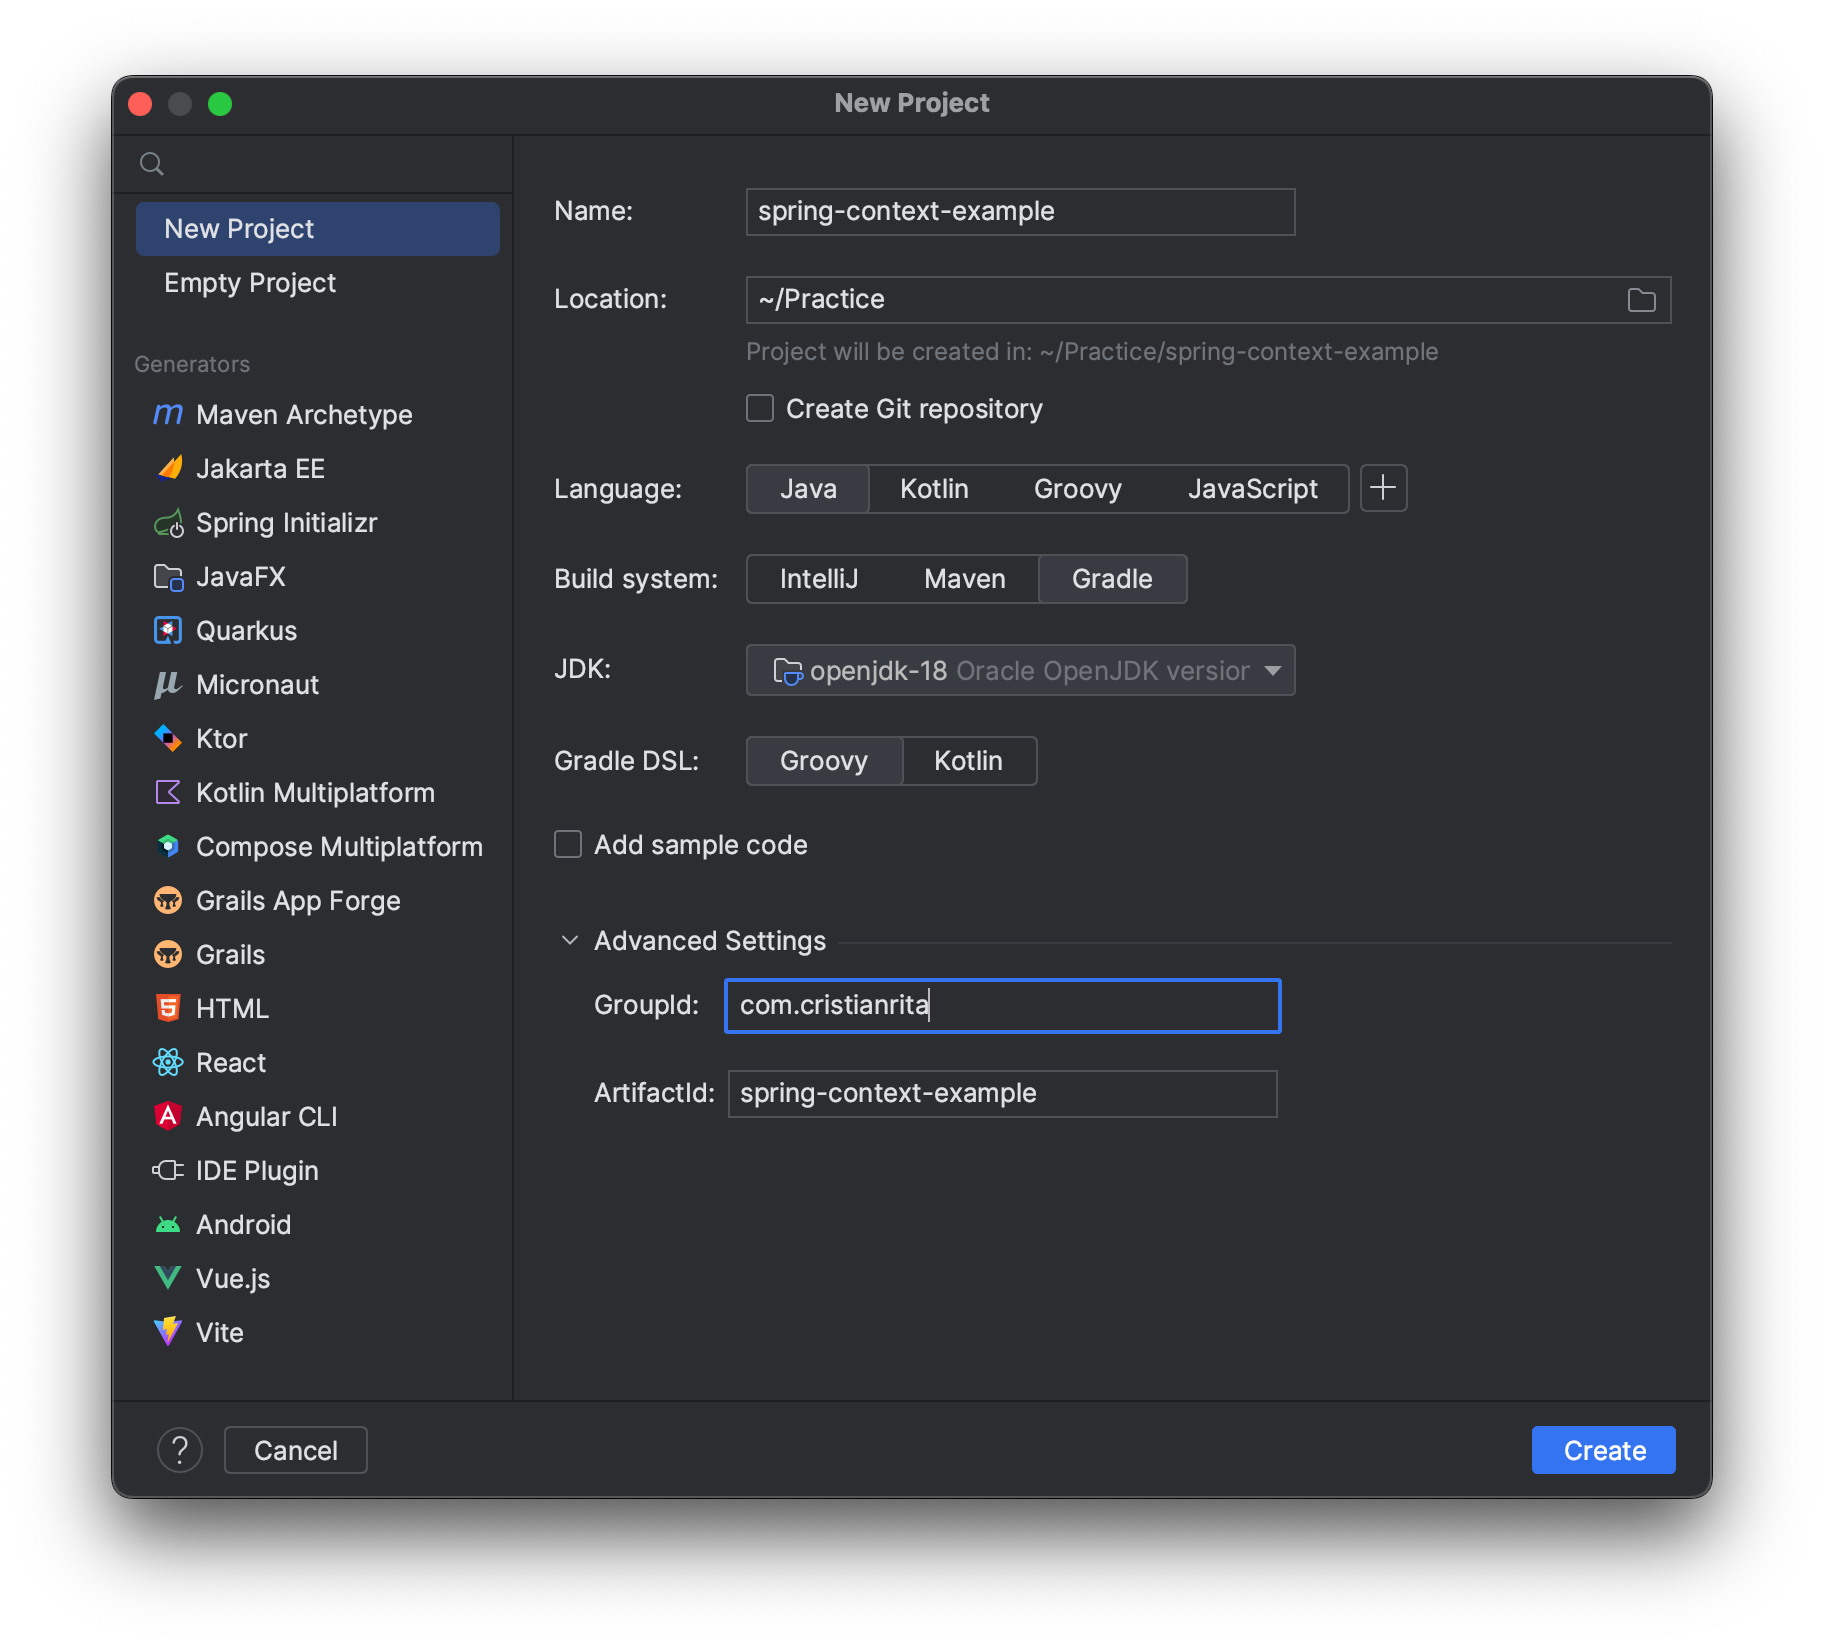Set language to JavaScript
Screen dimensions: 1824x1646
[x=1252, y=489]
